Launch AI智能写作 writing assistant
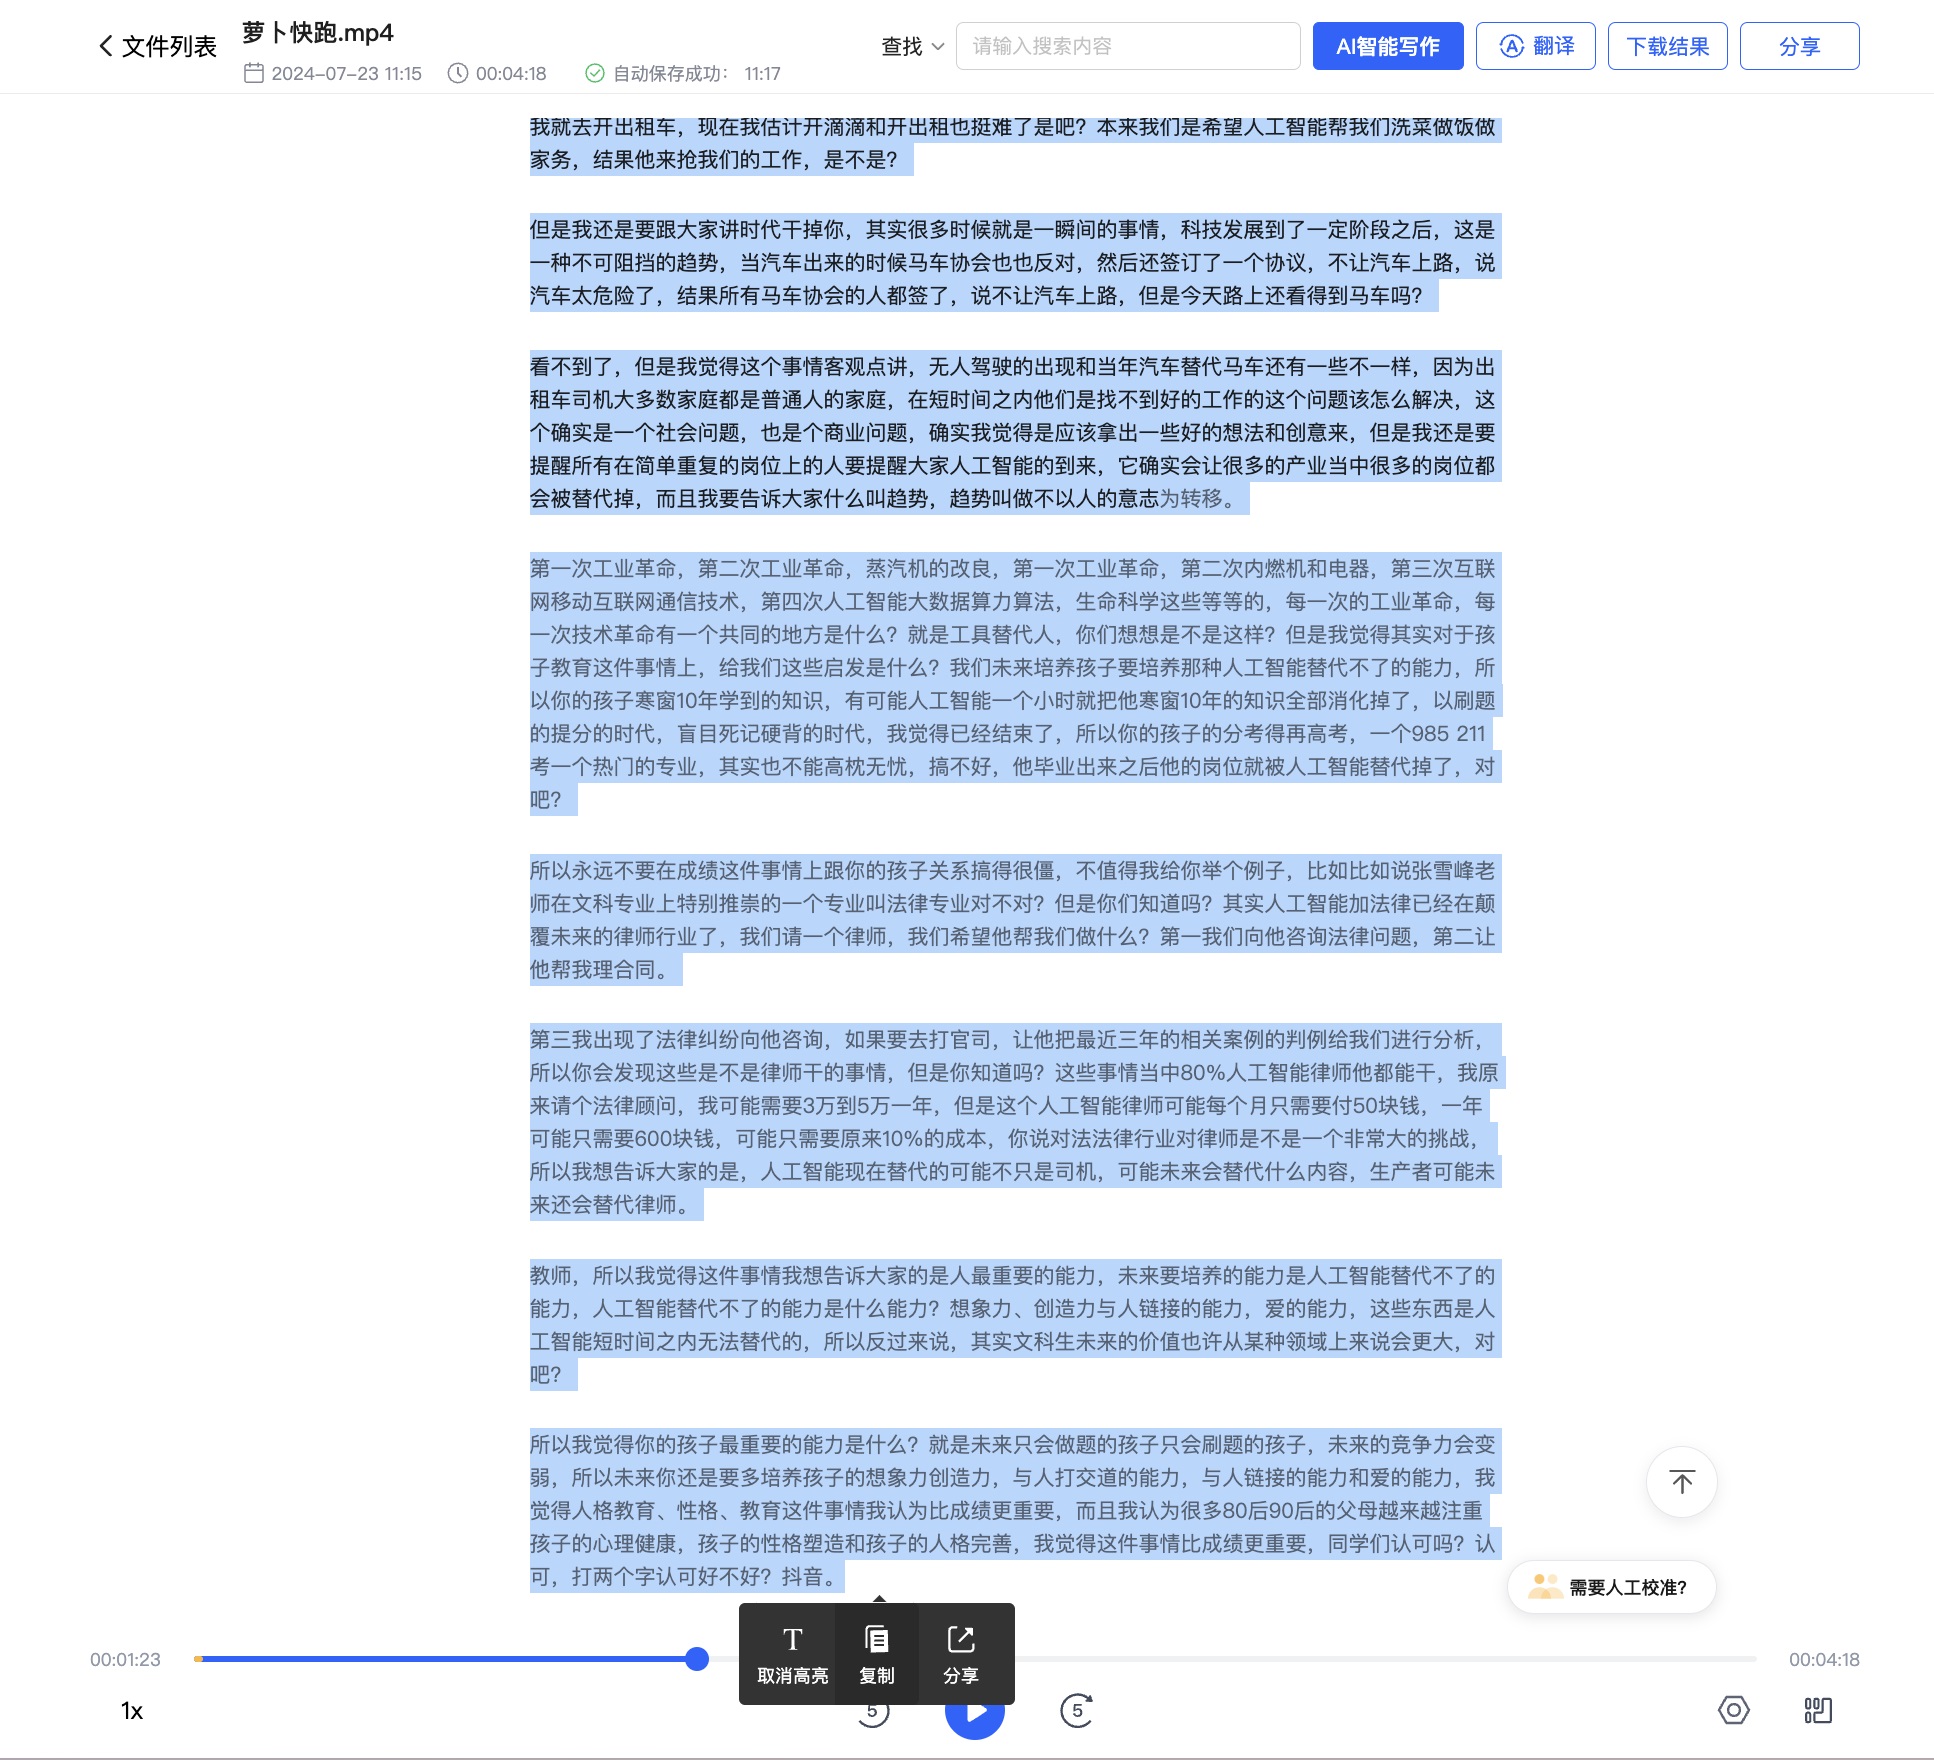 (x=1387, y=45)
